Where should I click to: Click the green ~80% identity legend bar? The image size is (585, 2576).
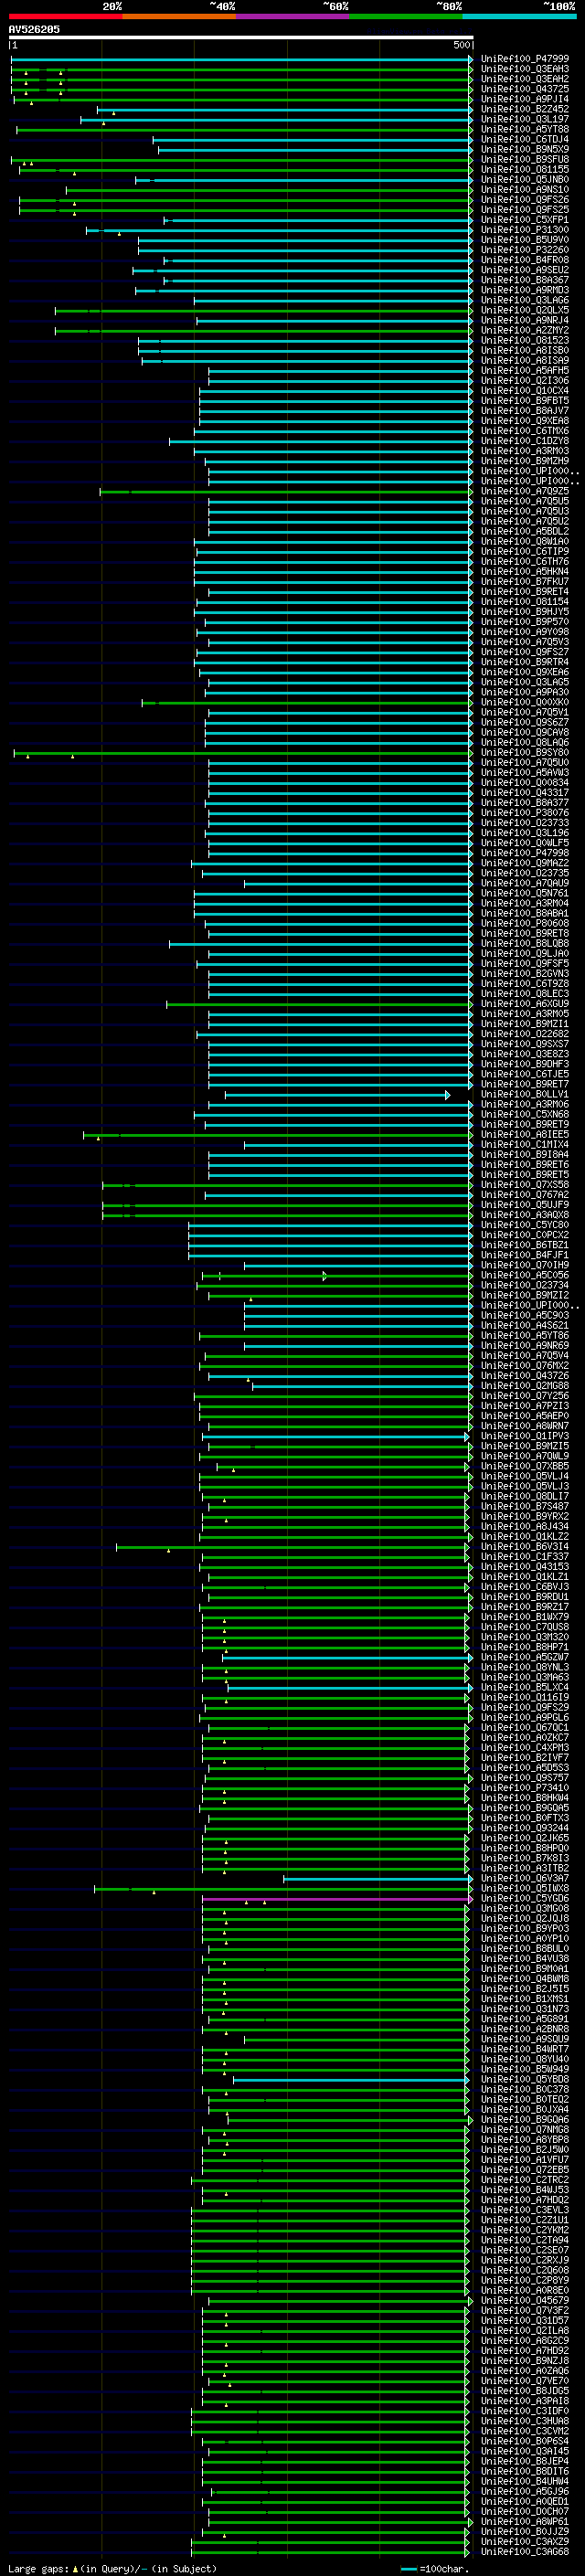click(x=406, y=17)
